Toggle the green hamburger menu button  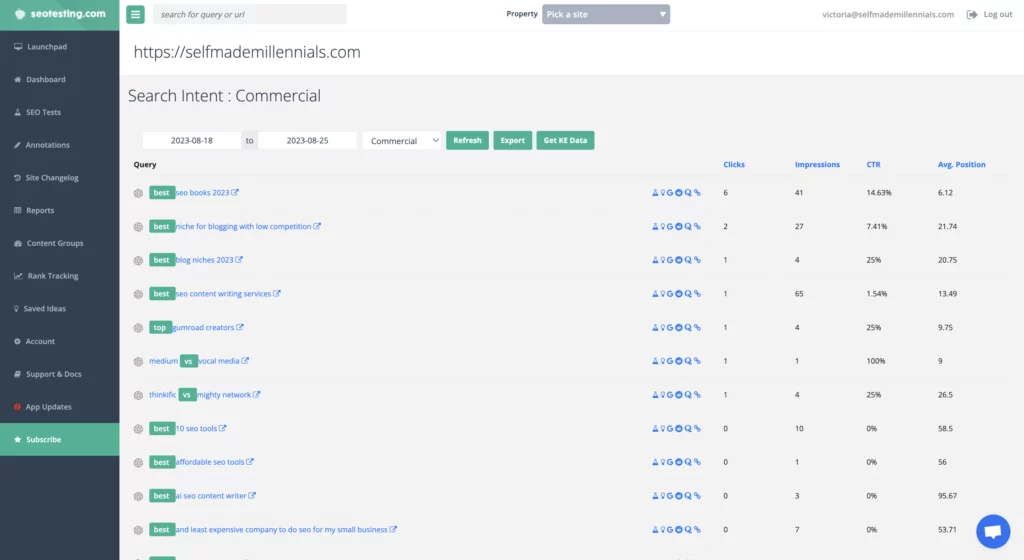pos(135,14)
